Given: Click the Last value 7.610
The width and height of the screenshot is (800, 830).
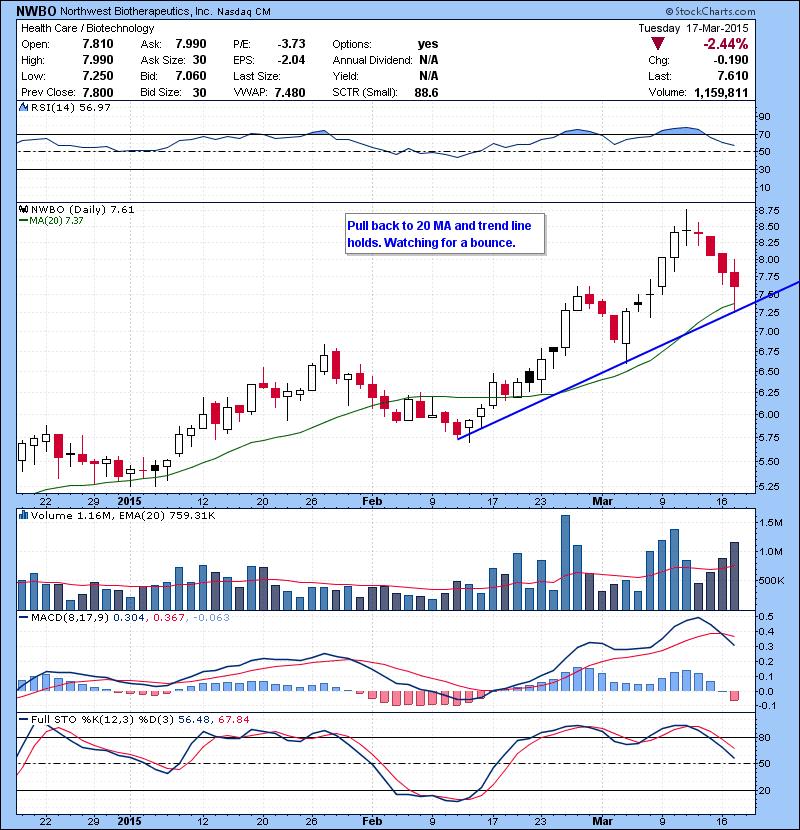Looking at the screenshot, I should click(x=733, y=76).
